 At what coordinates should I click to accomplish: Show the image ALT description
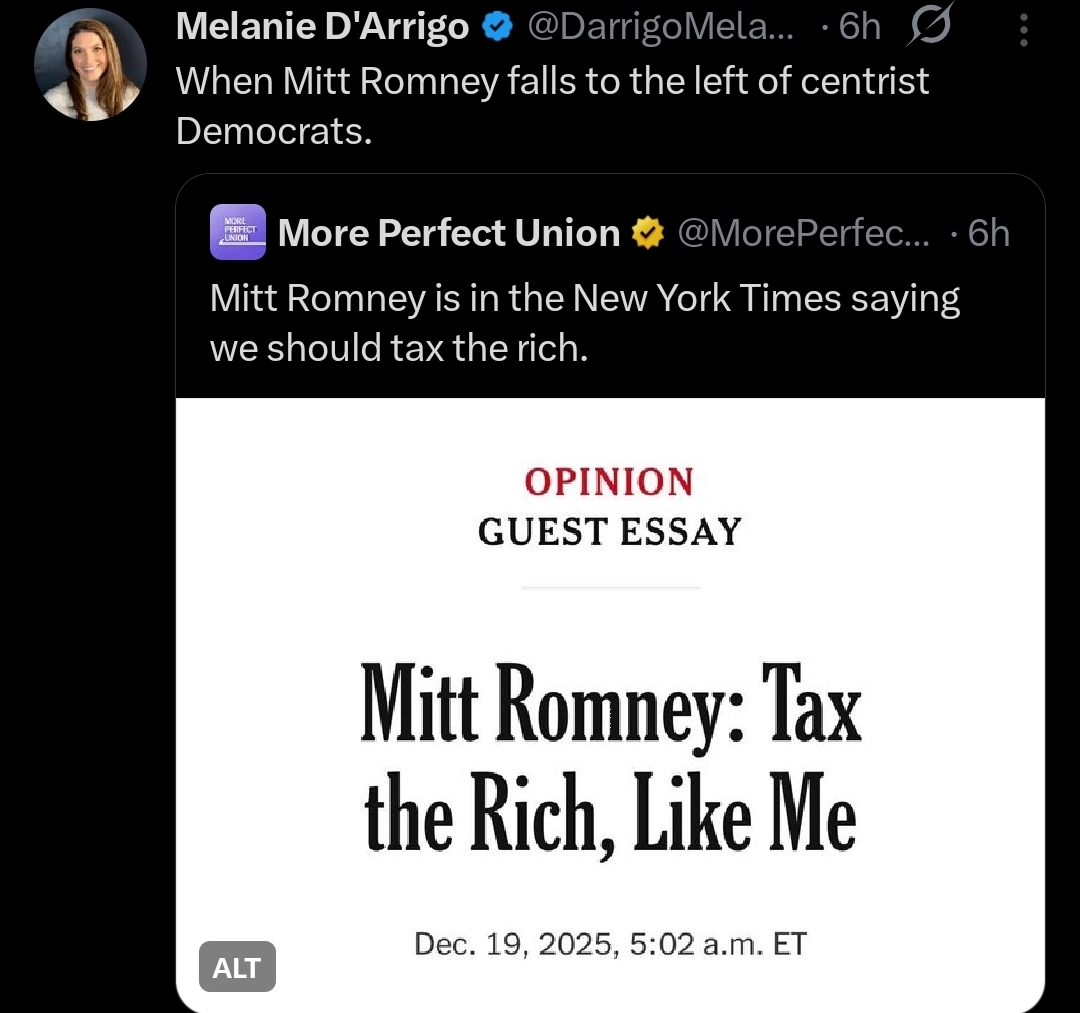237,968
